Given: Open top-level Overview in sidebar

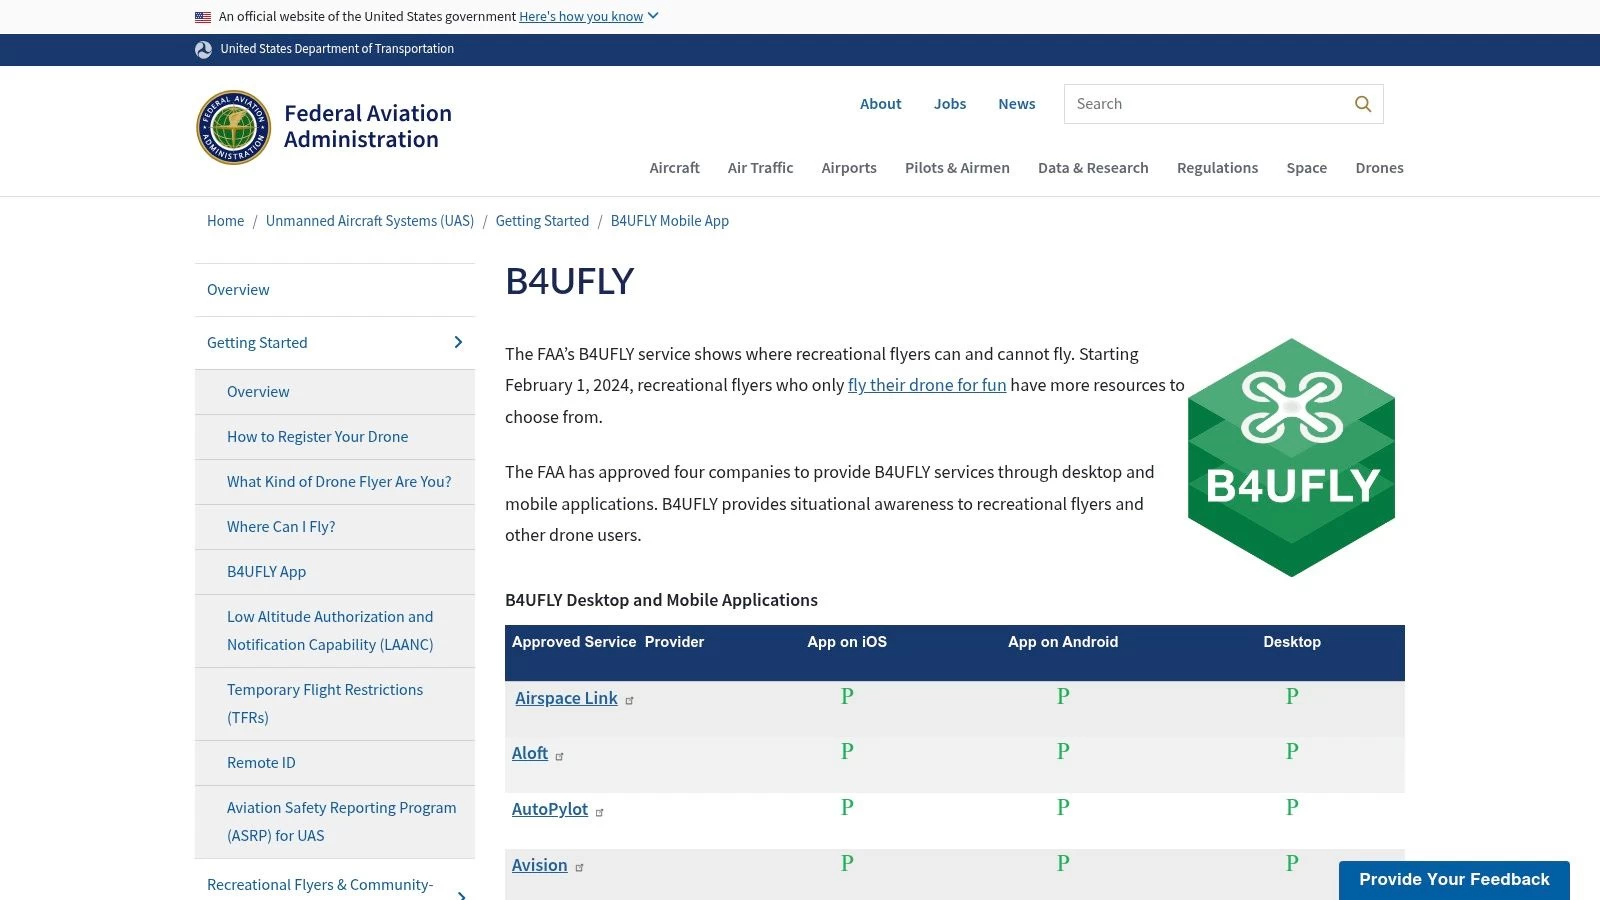Looking at the screenshot, I should [x=238, y=290].
